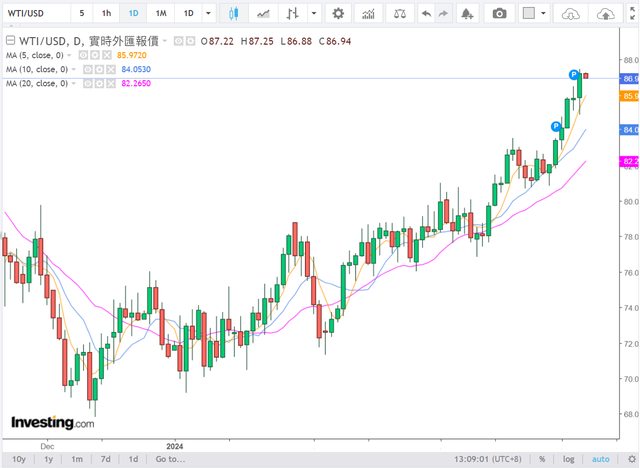The image size is (640, 468).
Task: Select the 1h timeframe
Action: point(106,14)
